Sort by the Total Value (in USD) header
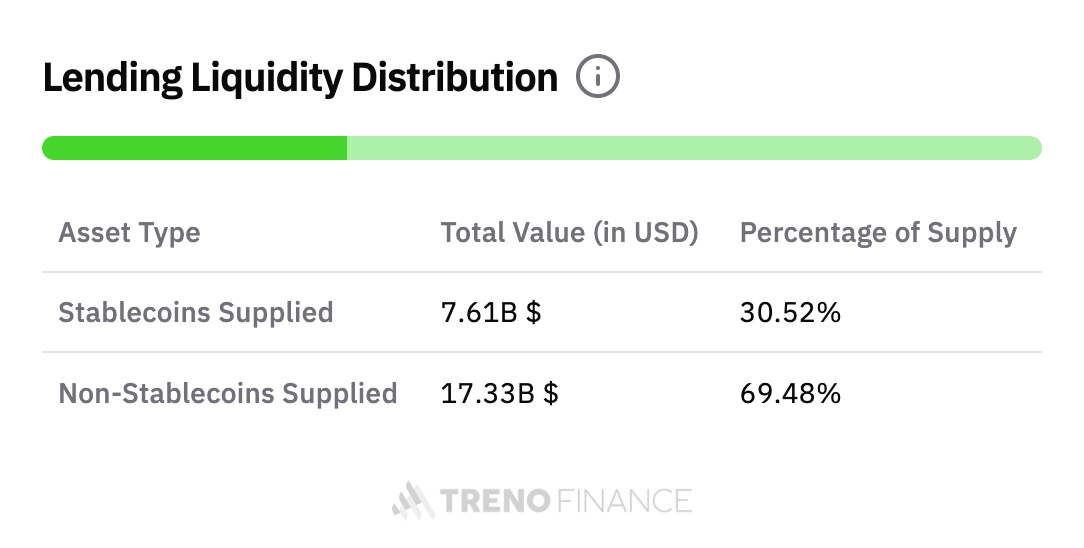This screenshot has height=548, width=1084. tap(569, 233)
